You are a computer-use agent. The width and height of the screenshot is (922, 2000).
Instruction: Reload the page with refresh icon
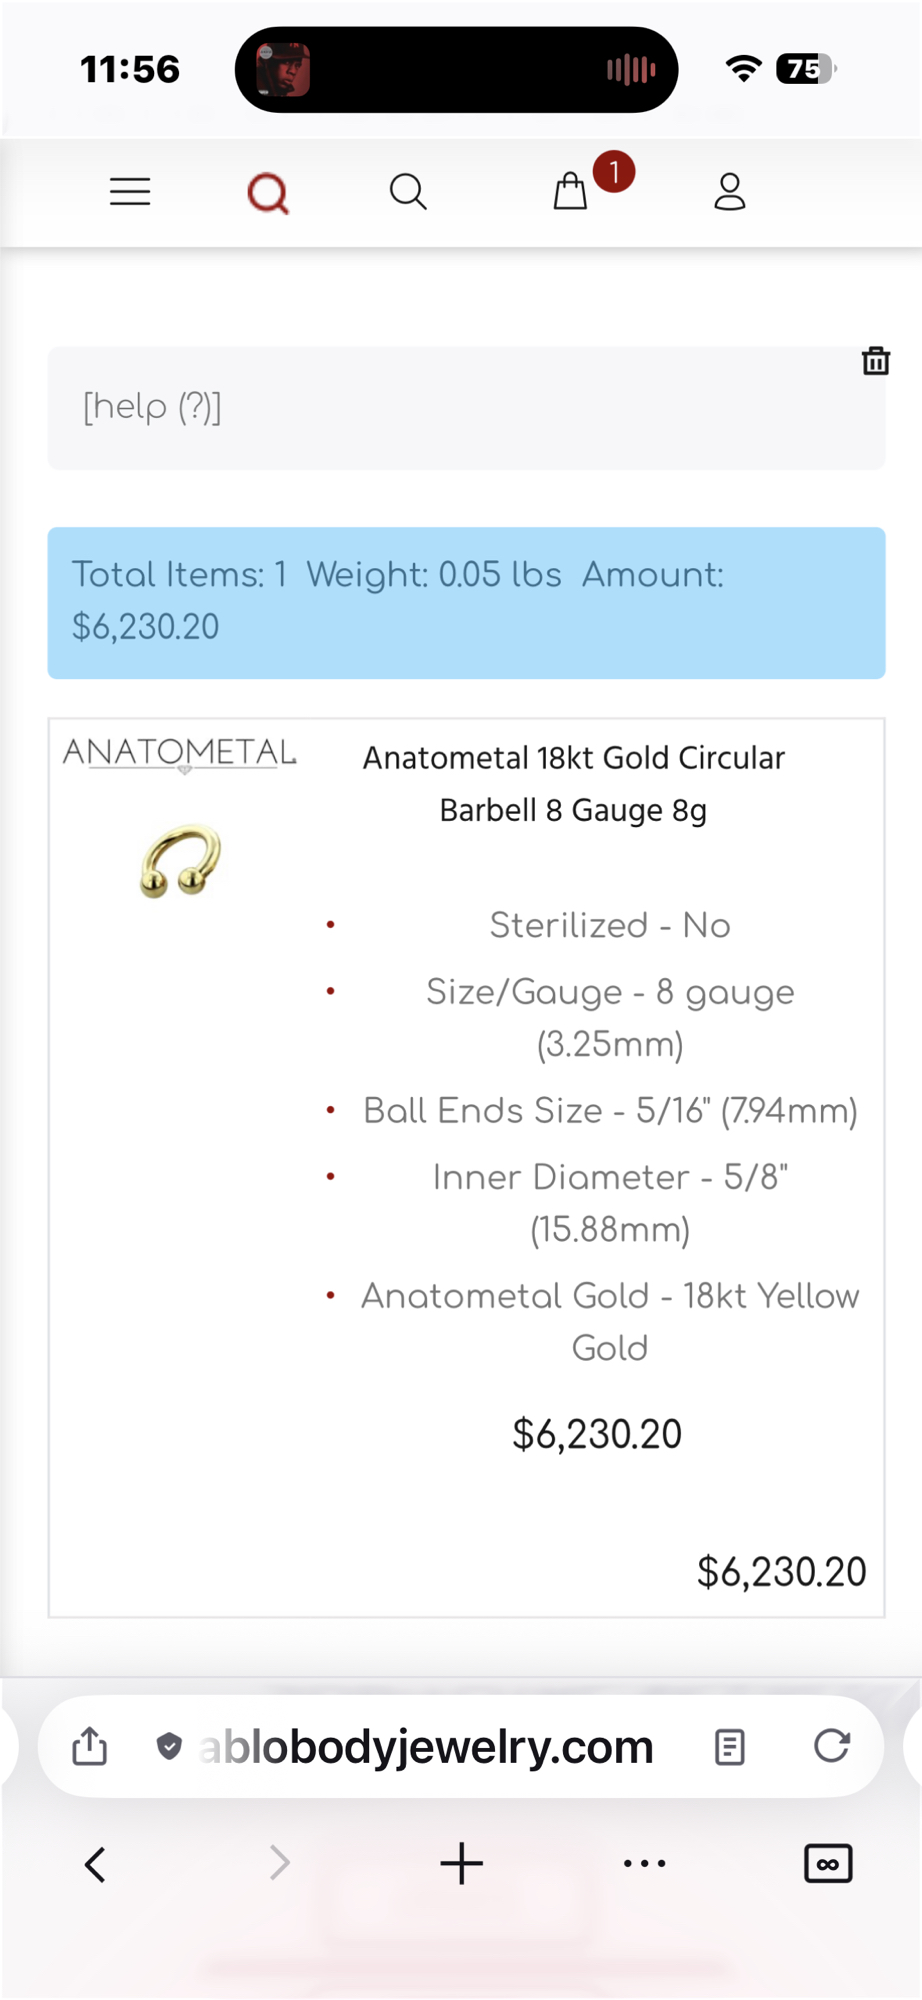pyautogui.click(x=831, y=1746)
